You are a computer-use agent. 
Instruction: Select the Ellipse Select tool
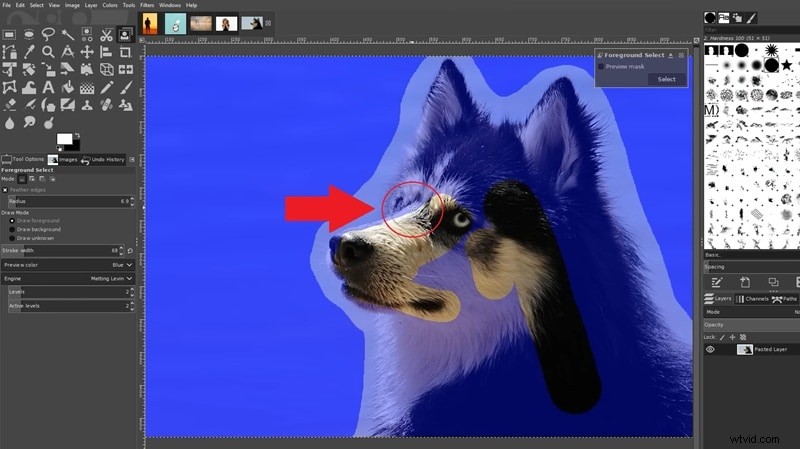[x=29, y=35]
